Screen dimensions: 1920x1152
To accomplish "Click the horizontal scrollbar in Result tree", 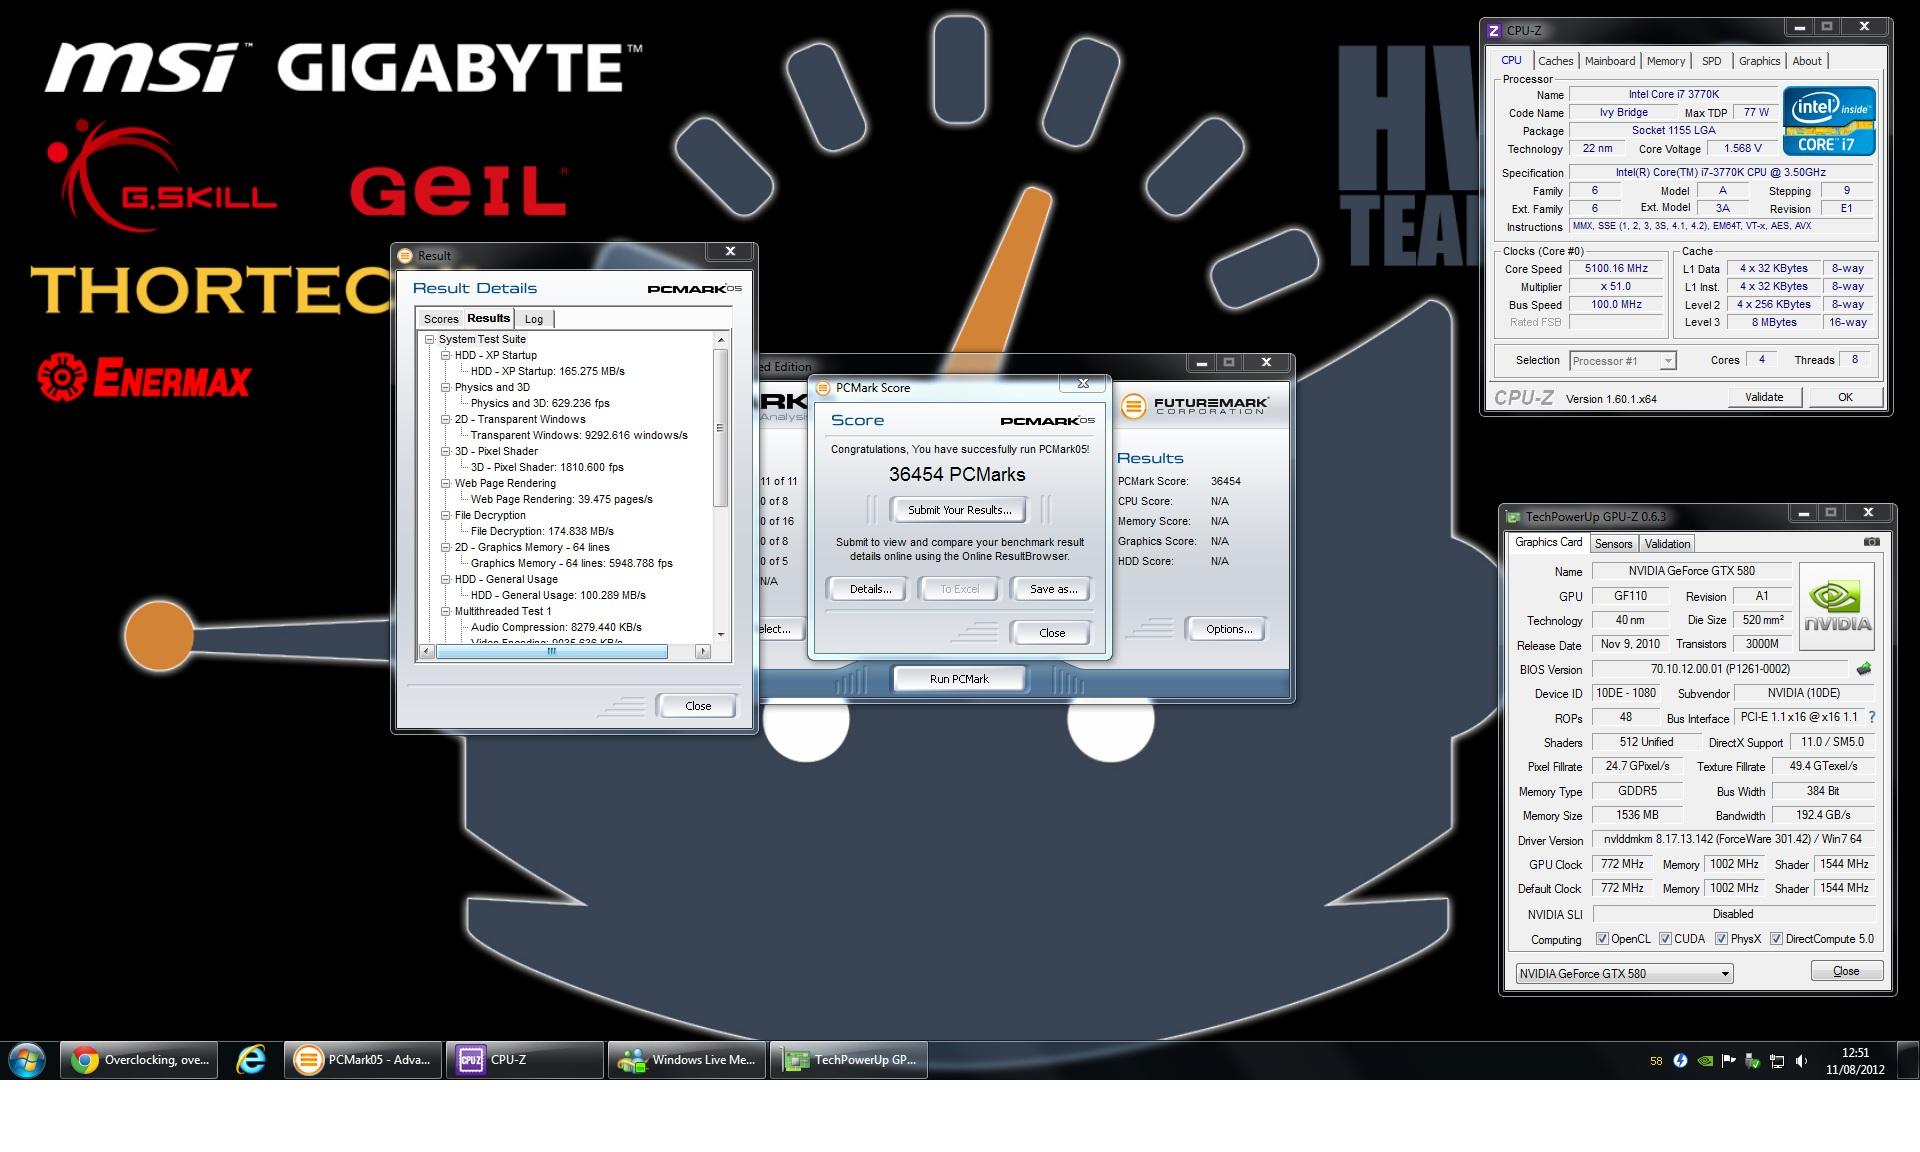I will [551, 652].
